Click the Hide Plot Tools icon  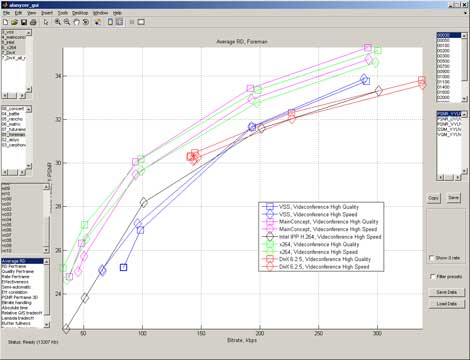(132, 22)
